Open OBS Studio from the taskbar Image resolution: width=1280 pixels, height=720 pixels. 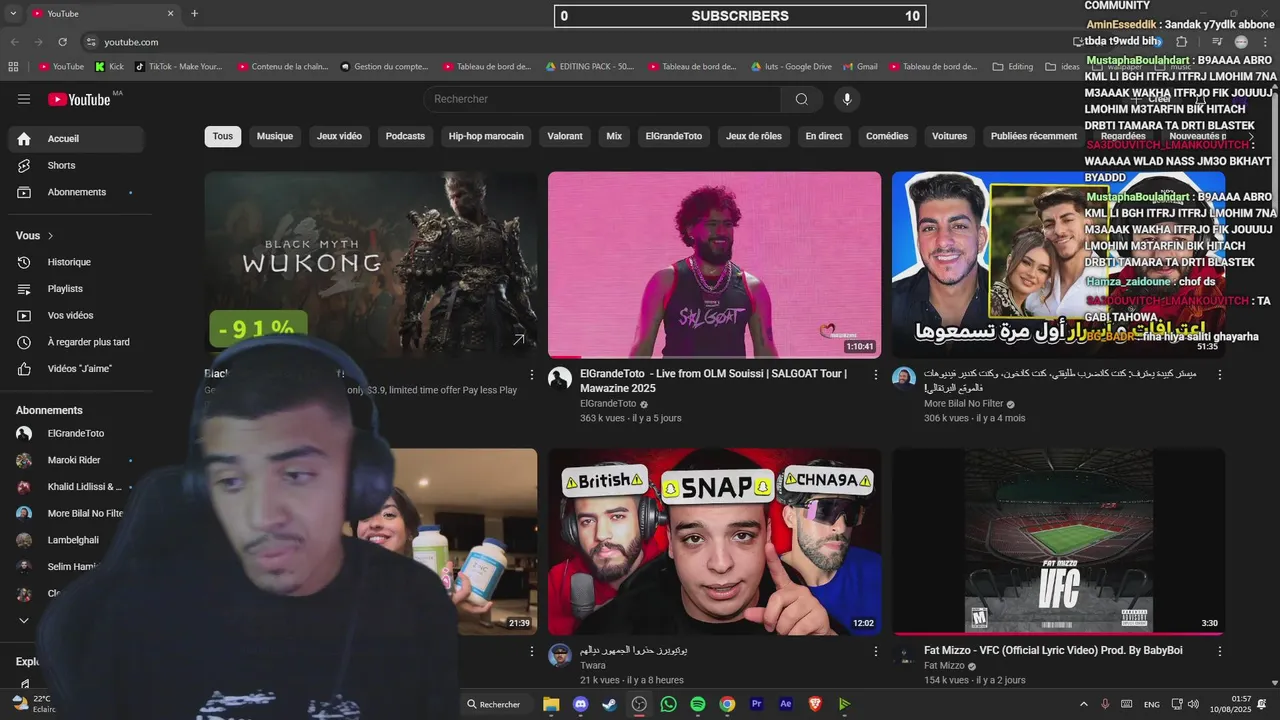[x=639, y=704]
